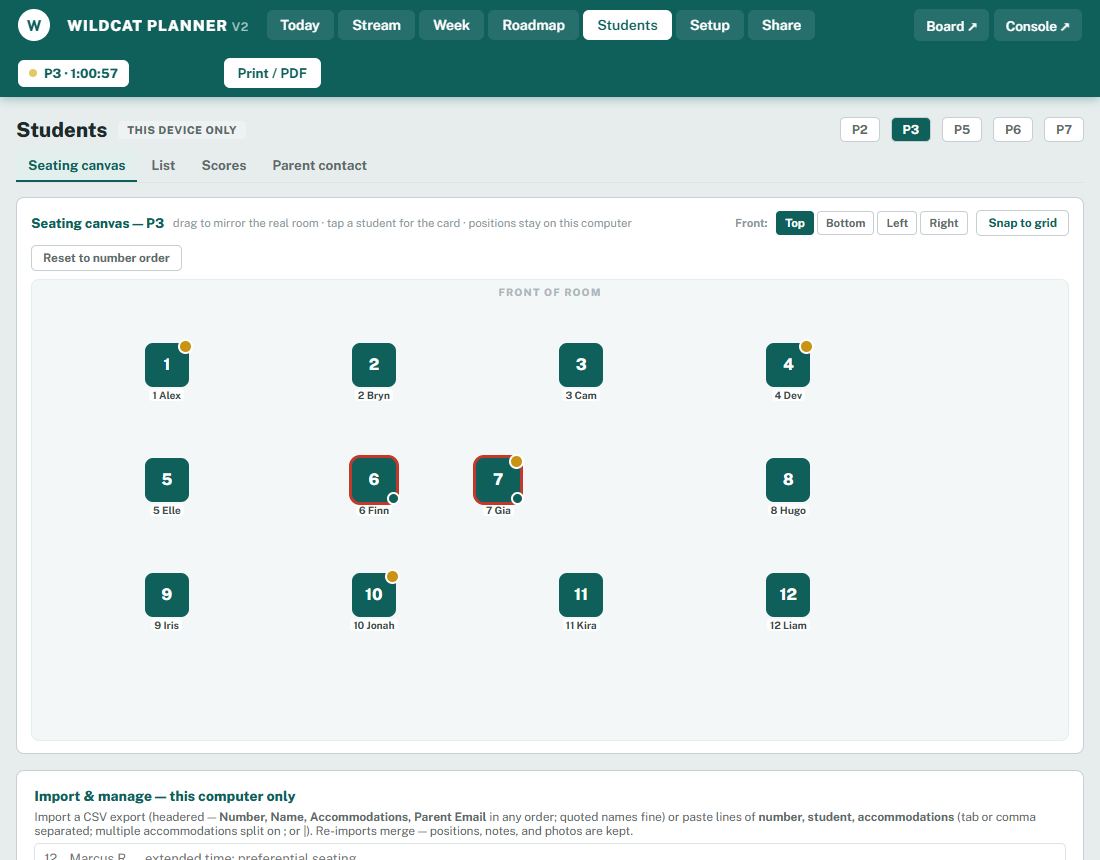Switch to period P5
The width and height of the screenshot is (1100, 860).
coord(962,130)
